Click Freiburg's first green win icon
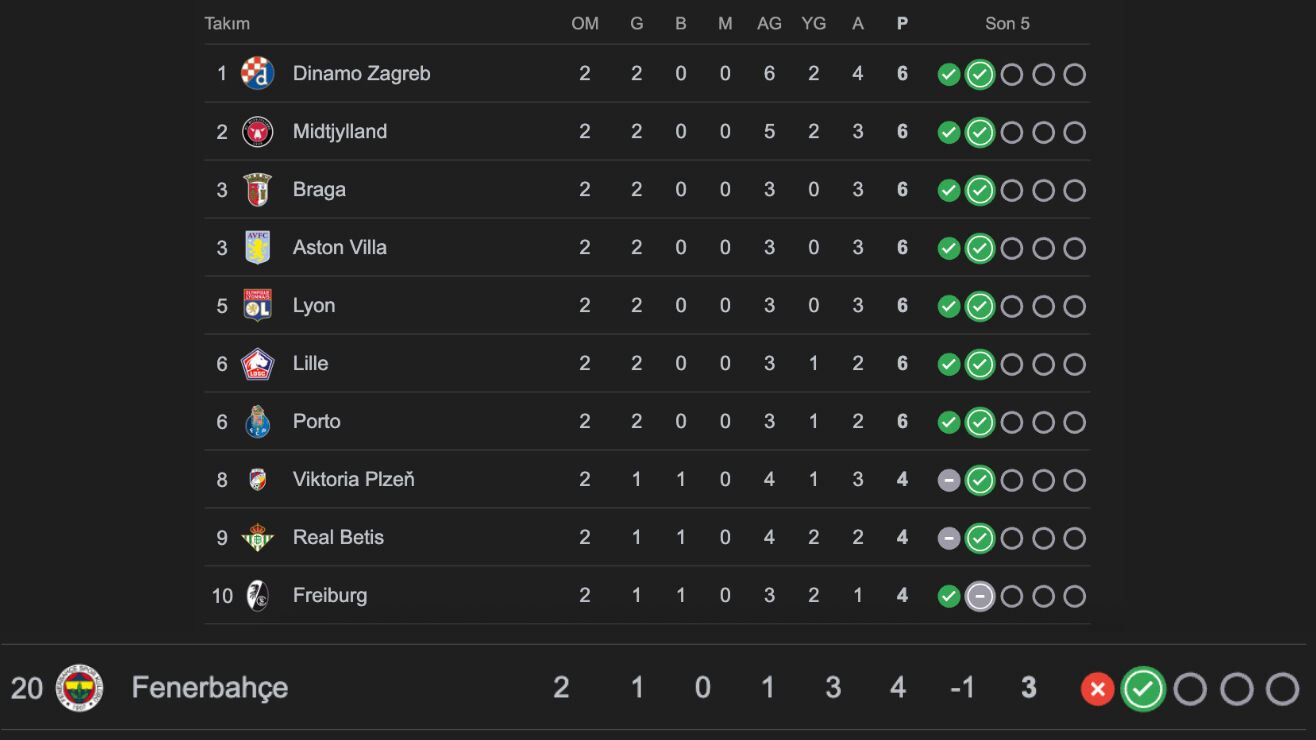 pos(949,597)
